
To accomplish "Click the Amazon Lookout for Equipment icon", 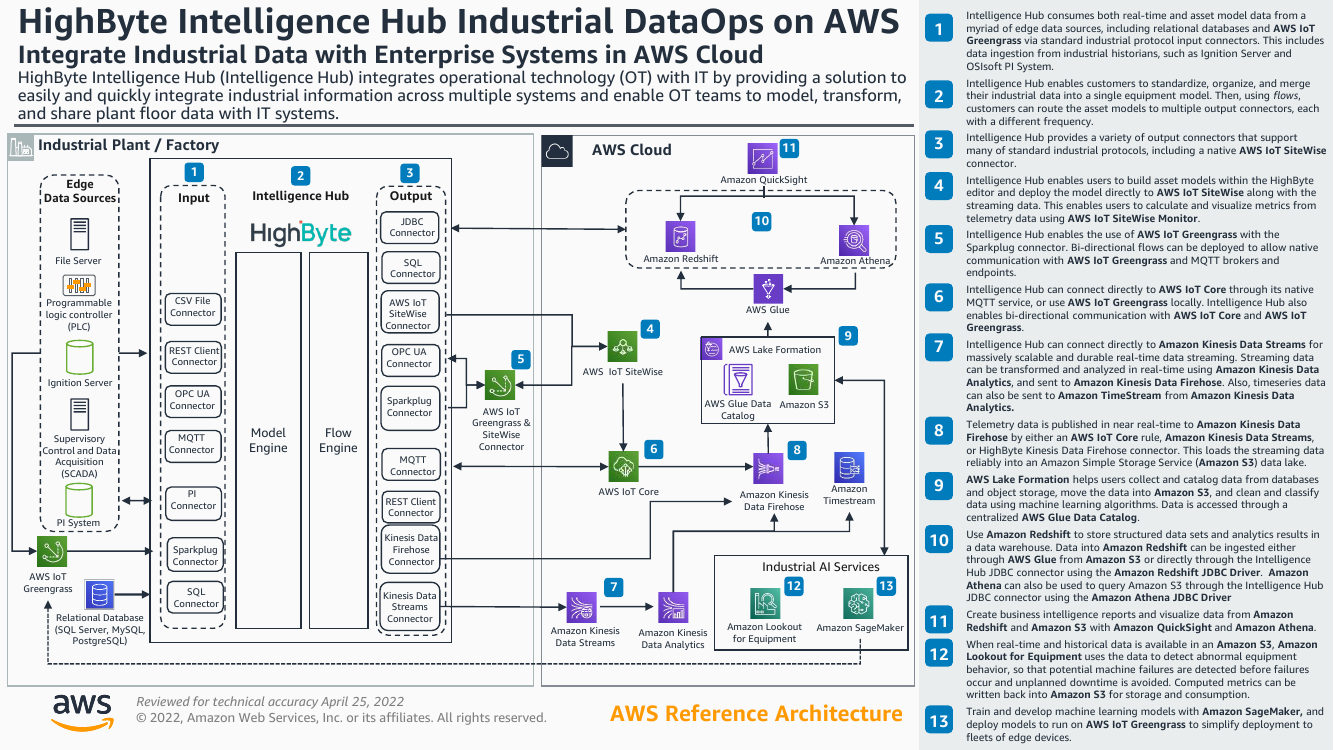I will pyautogui.click(x=765, y=603).
